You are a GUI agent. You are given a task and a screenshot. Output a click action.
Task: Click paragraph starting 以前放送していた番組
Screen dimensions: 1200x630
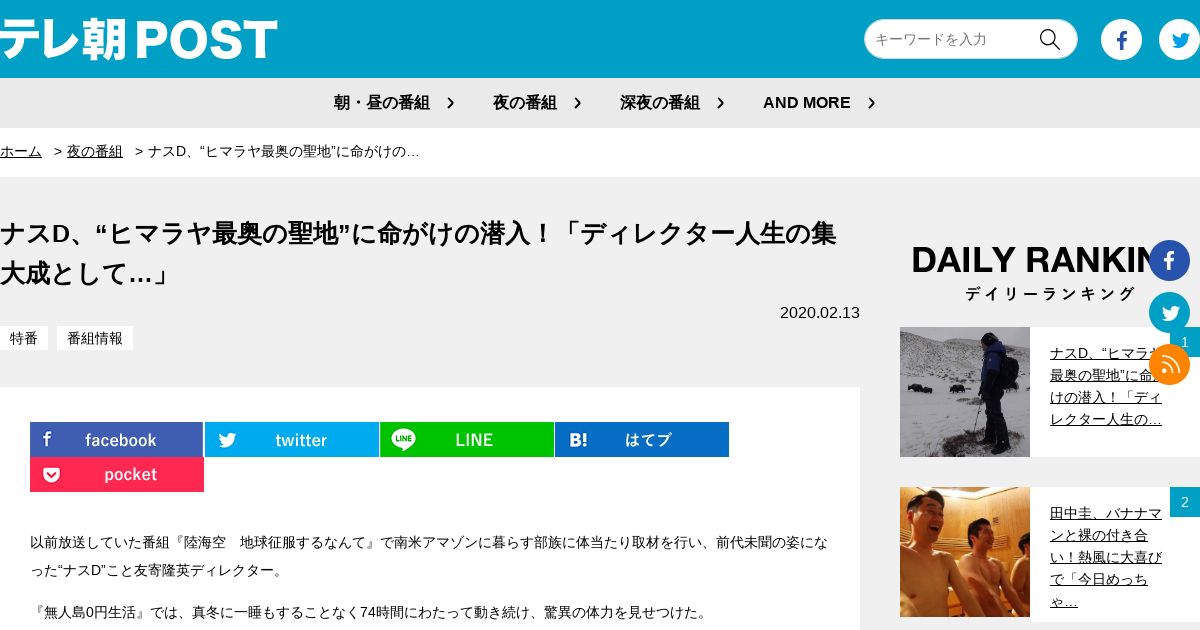click(429, 556)
